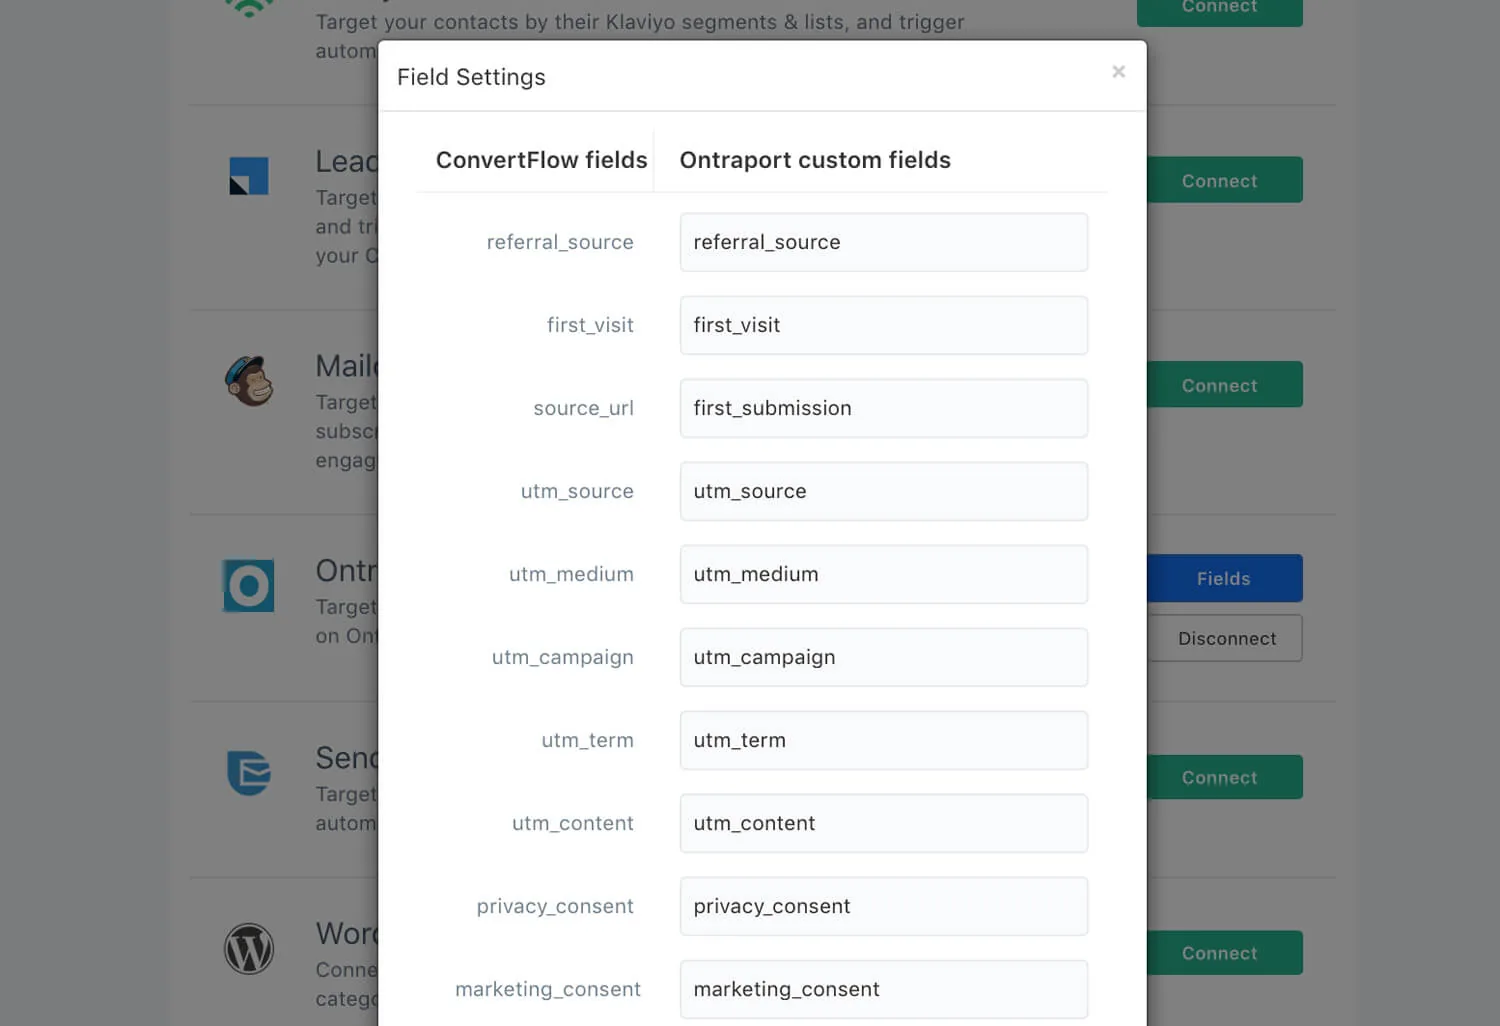1500x1026 pixels.
Task: Edit the utm_term Ontraport field
Action: pos(884,740)
